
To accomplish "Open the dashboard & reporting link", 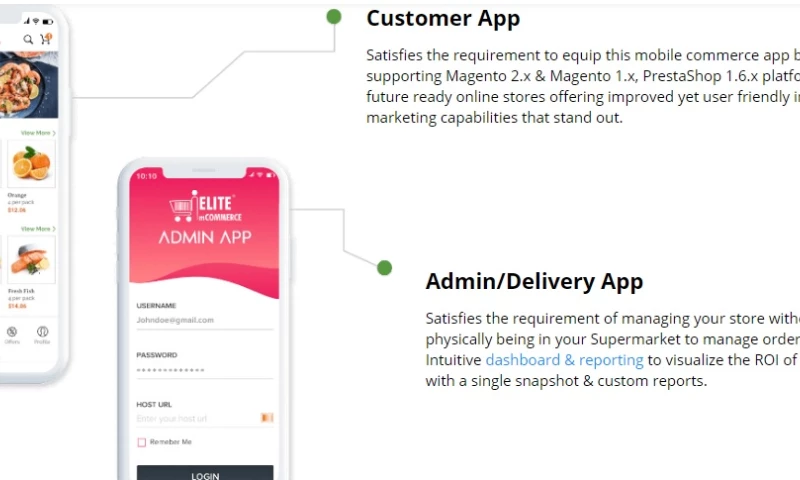I will tap(564, 360).
